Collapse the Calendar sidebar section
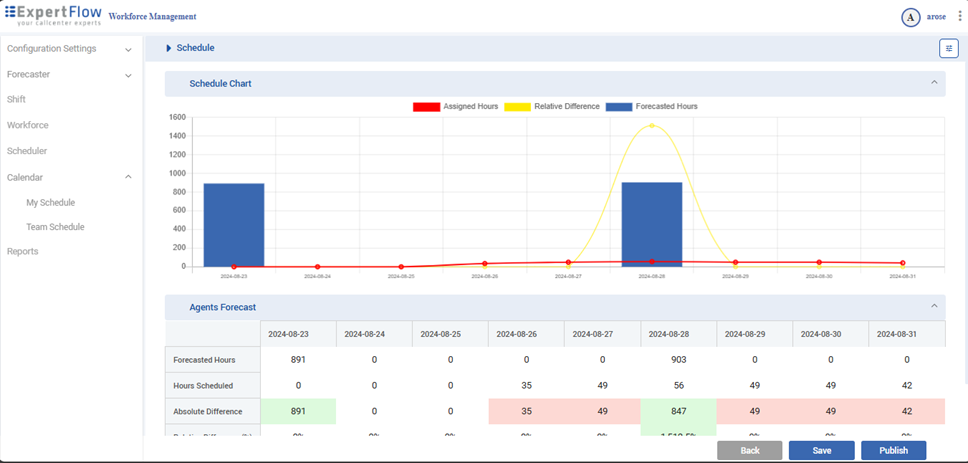This screenshot has width=968, height=463. click(x=128, y=177)
